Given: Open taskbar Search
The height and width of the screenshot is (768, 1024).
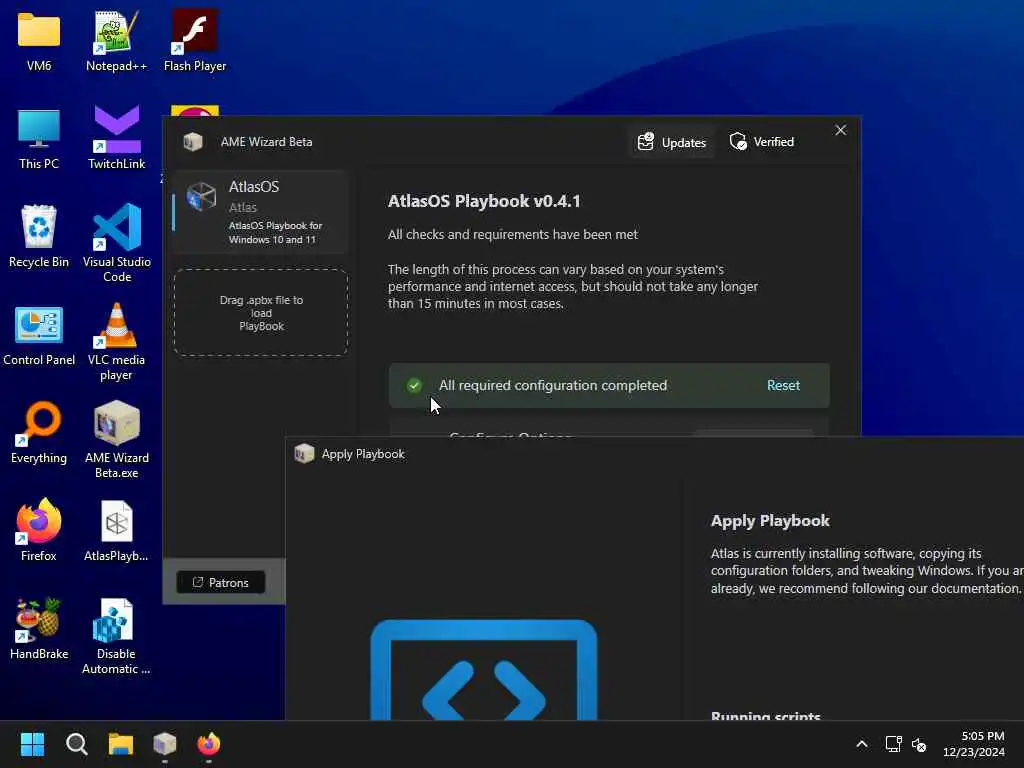Looking at the screenshot, I should [76, 744].
